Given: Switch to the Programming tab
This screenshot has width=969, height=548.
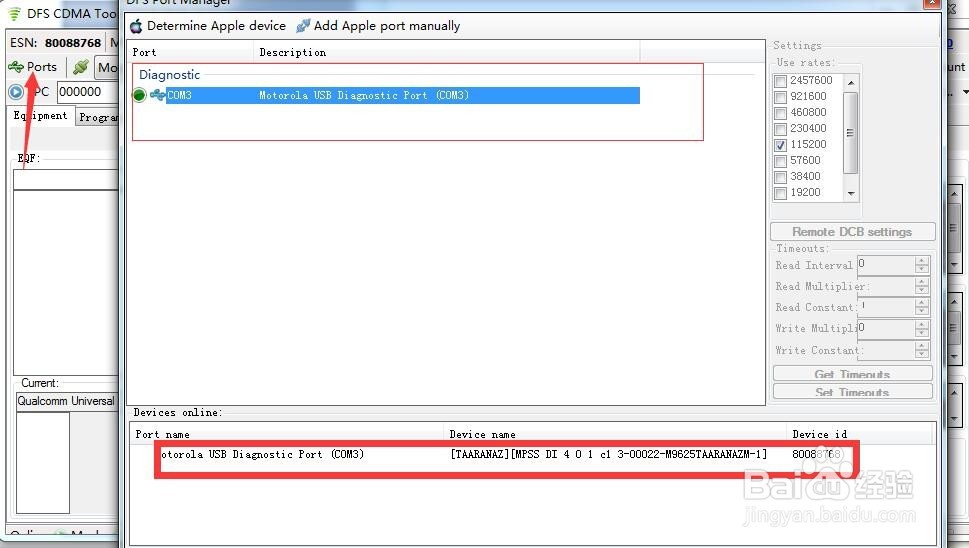Looking at the screenshot, I should coord(98,117).
